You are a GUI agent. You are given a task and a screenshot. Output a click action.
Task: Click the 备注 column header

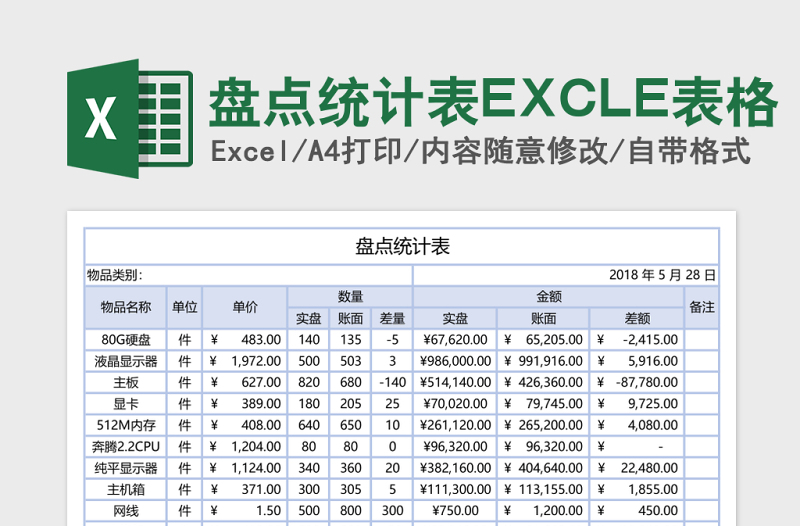(x=702, y=307)
